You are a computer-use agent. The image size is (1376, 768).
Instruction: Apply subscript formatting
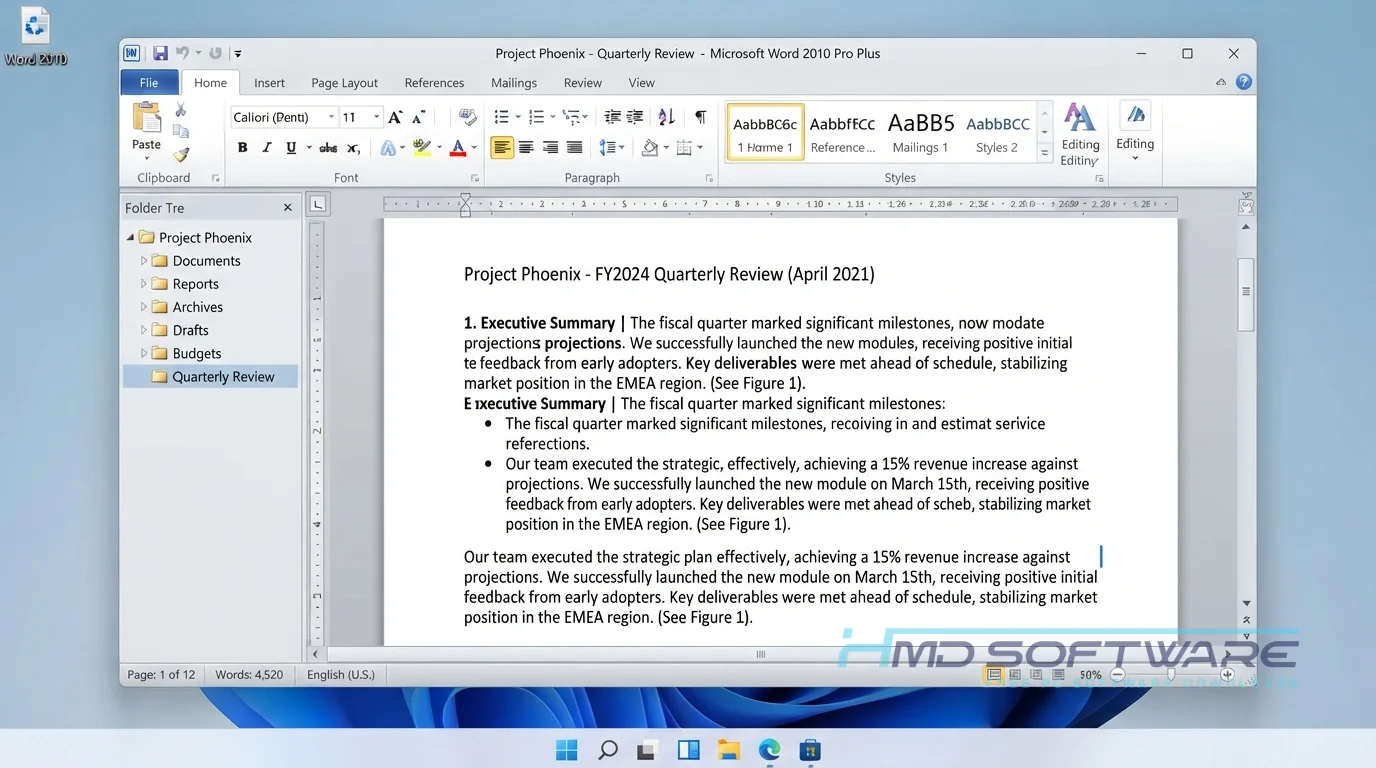pos(353,148)
